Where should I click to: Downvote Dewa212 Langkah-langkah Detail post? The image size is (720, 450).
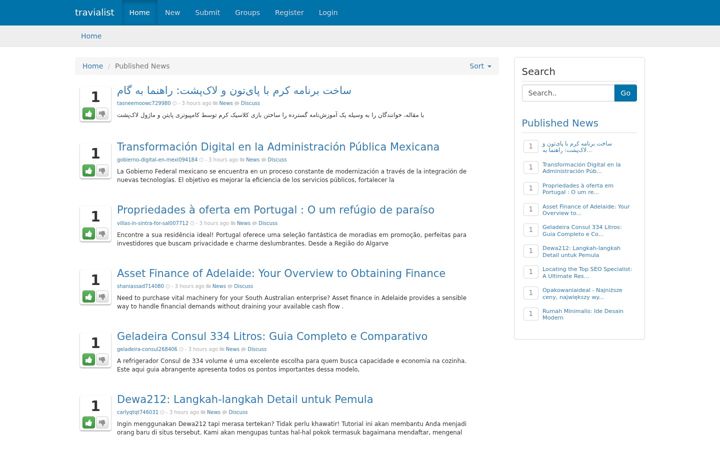coord(102,422)
